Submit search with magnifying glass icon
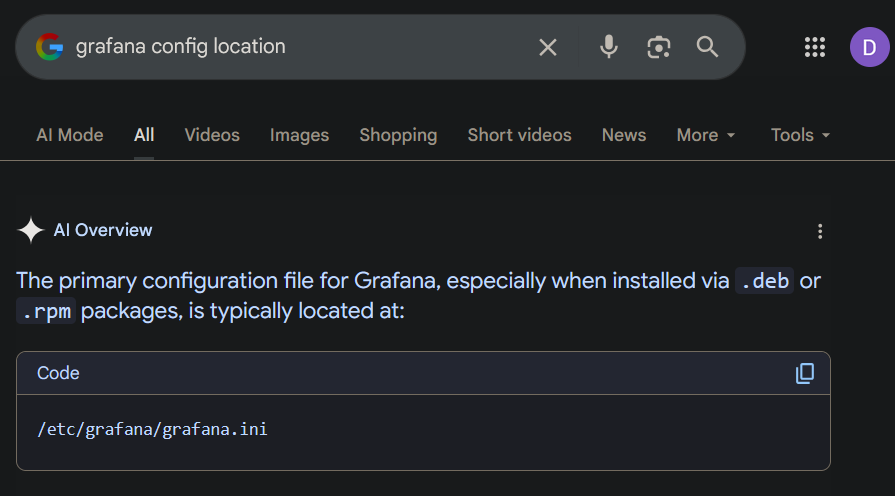The image size is (895, 496). pos(707,47)
